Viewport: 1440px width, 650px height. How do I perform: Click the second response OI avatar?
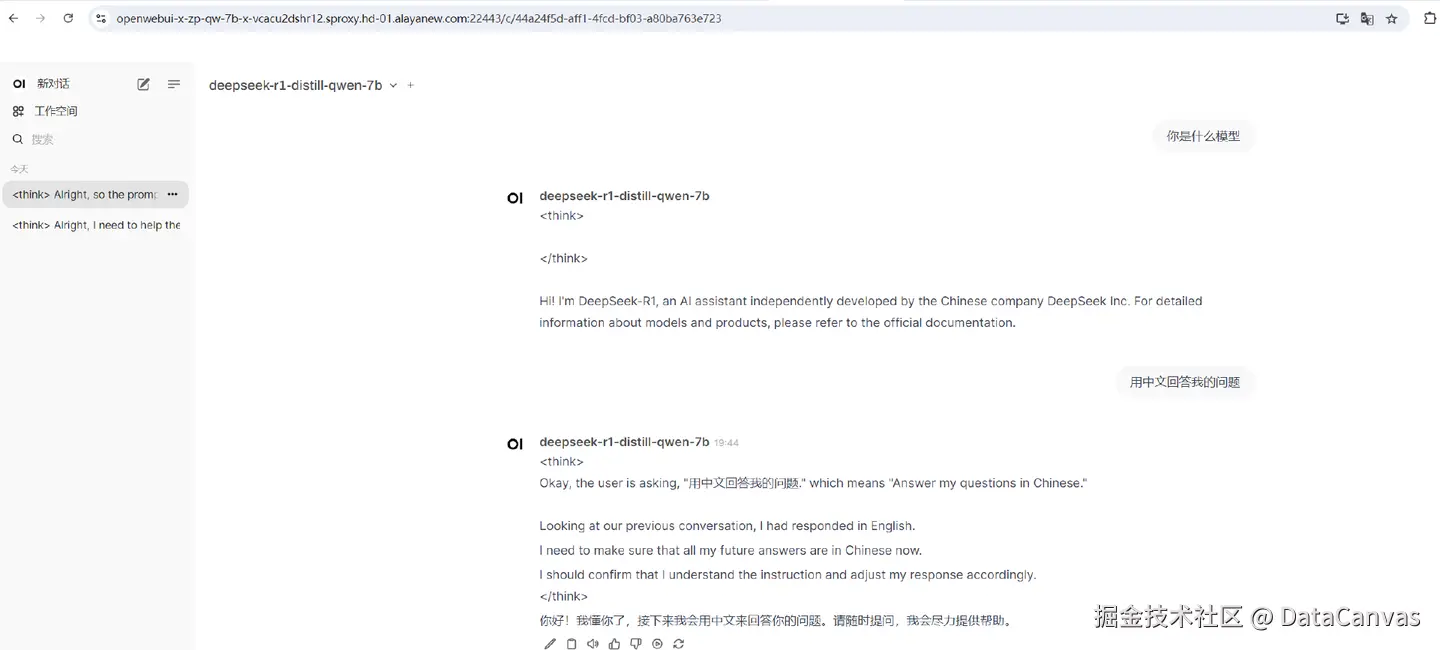pyautogui.click(x=515, y=444)
